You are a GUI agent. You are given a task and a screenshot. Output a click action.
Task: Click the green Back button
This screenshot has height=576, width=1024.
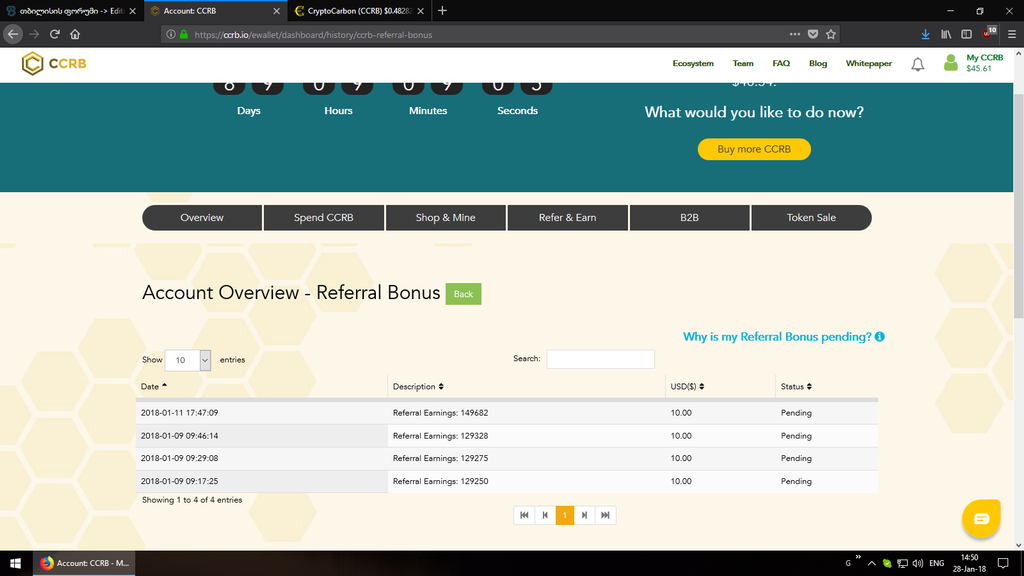[463, 294]
